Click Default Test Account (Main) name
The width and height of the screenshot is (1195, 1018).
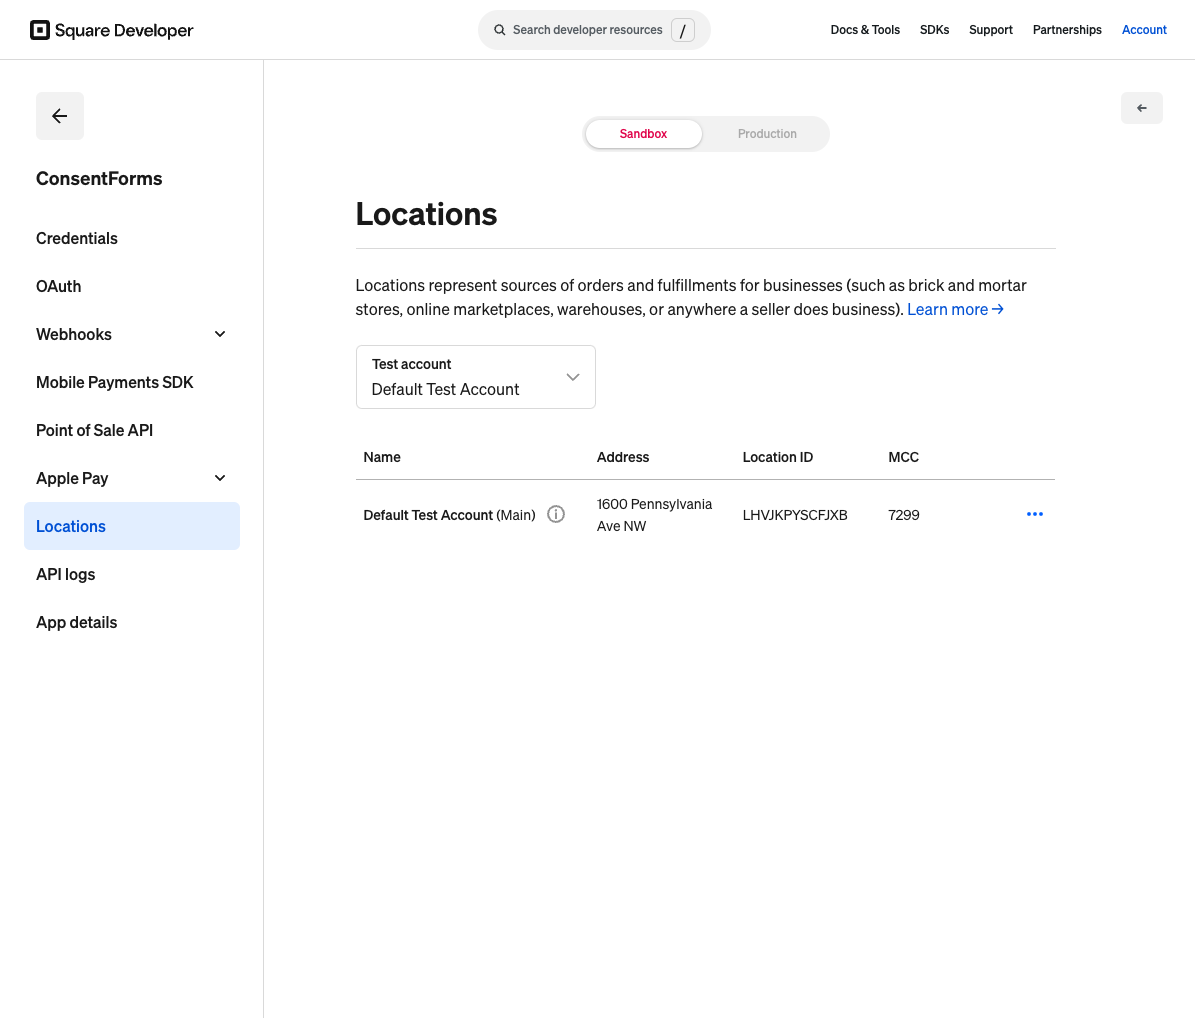(450, 515)
